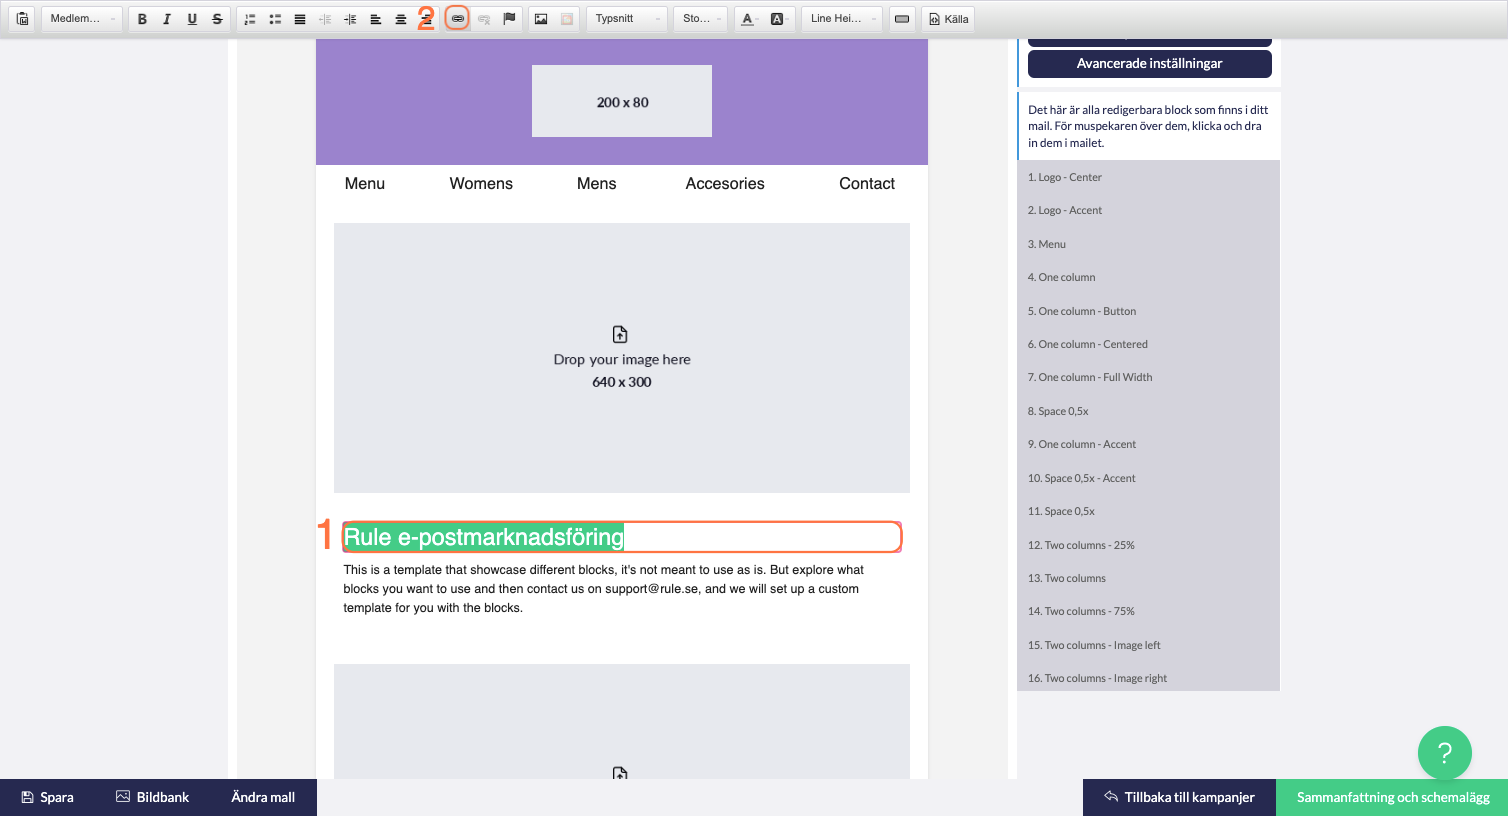Click the 640 x 300 image drop zone
Viewport: 1508px width, 816px height.
(x=622, y=358)
